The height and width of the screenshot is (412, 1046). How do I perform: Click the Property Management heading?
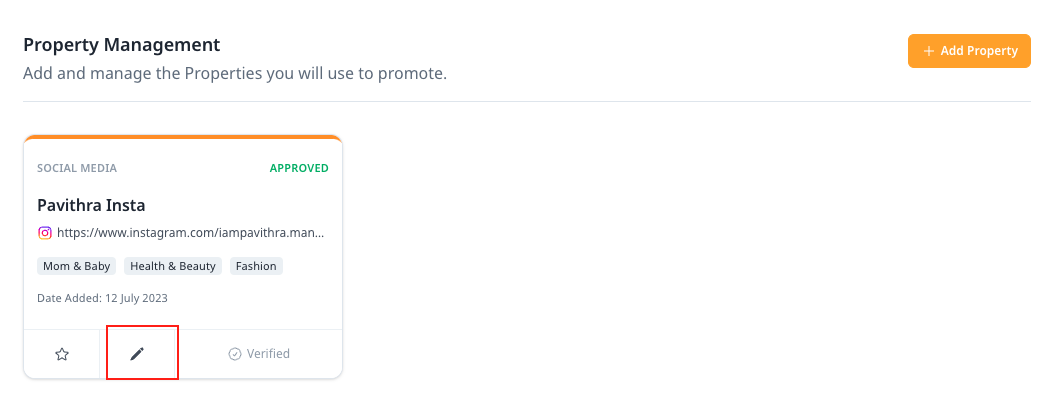tap(121, 45)
